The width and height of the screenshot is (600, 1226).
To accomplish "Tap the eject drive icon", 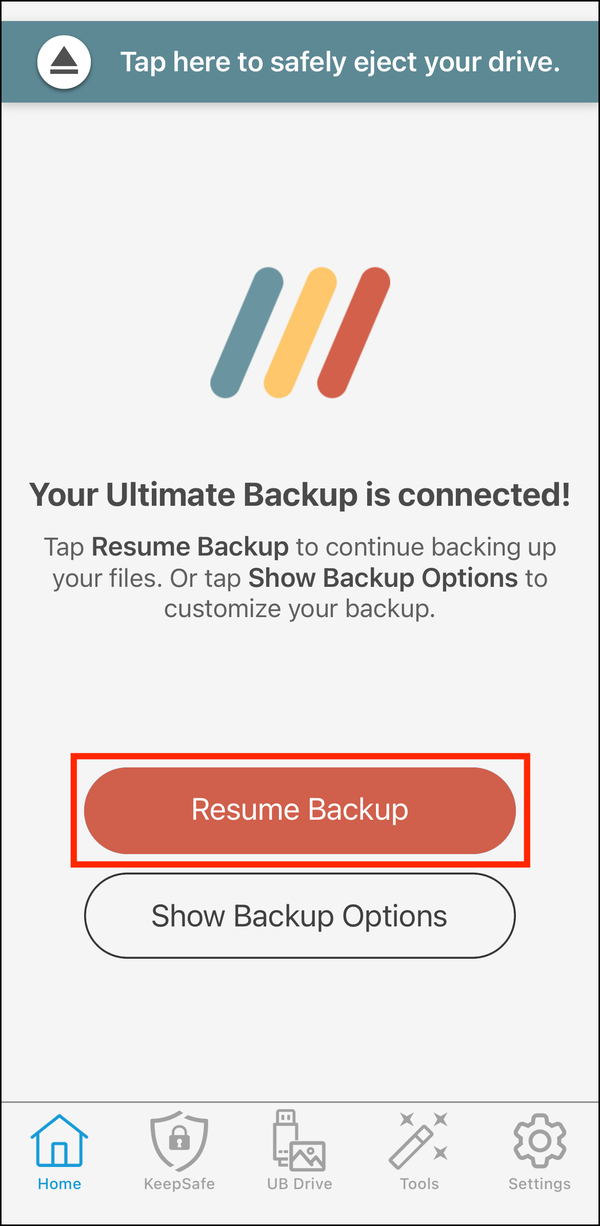I will point(65,62).
